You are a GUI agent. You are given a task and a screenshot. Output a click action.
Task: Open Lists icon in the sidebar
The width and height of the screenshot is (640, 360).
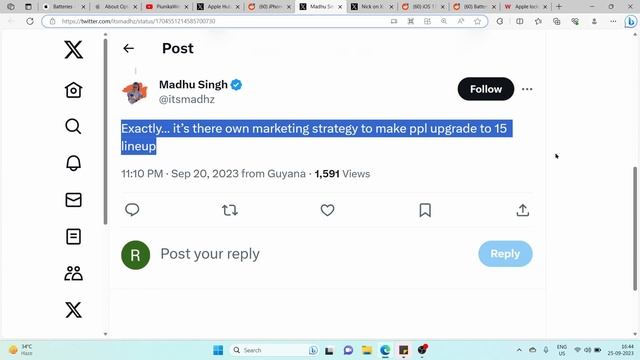pyautogui.click(x=73, y=236)
